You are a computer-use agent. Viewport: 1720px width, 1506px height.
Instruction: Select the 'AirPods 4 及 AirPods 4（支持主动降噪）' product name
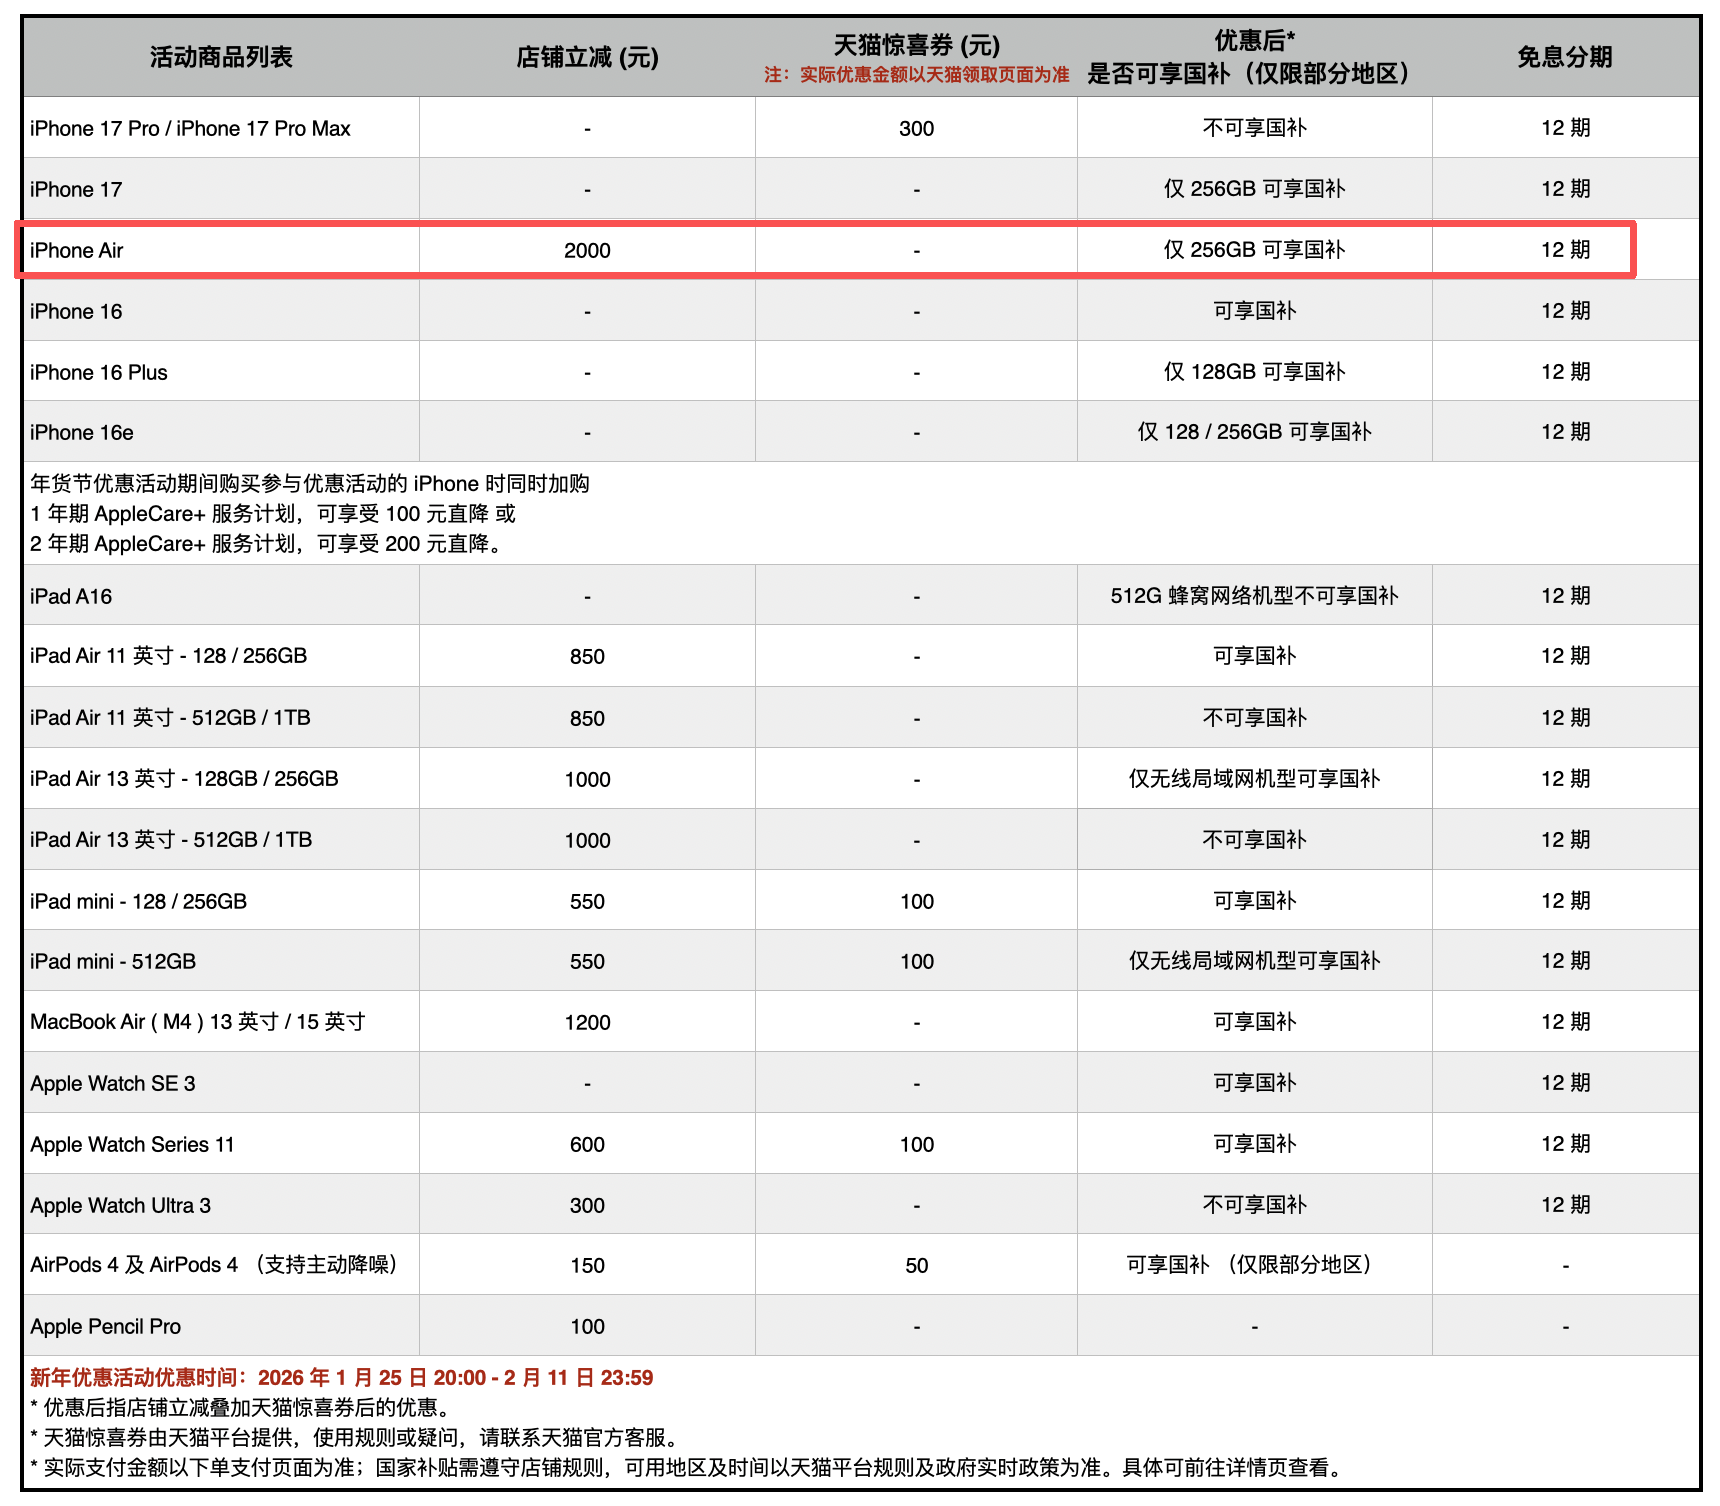tap(214, 1265)
